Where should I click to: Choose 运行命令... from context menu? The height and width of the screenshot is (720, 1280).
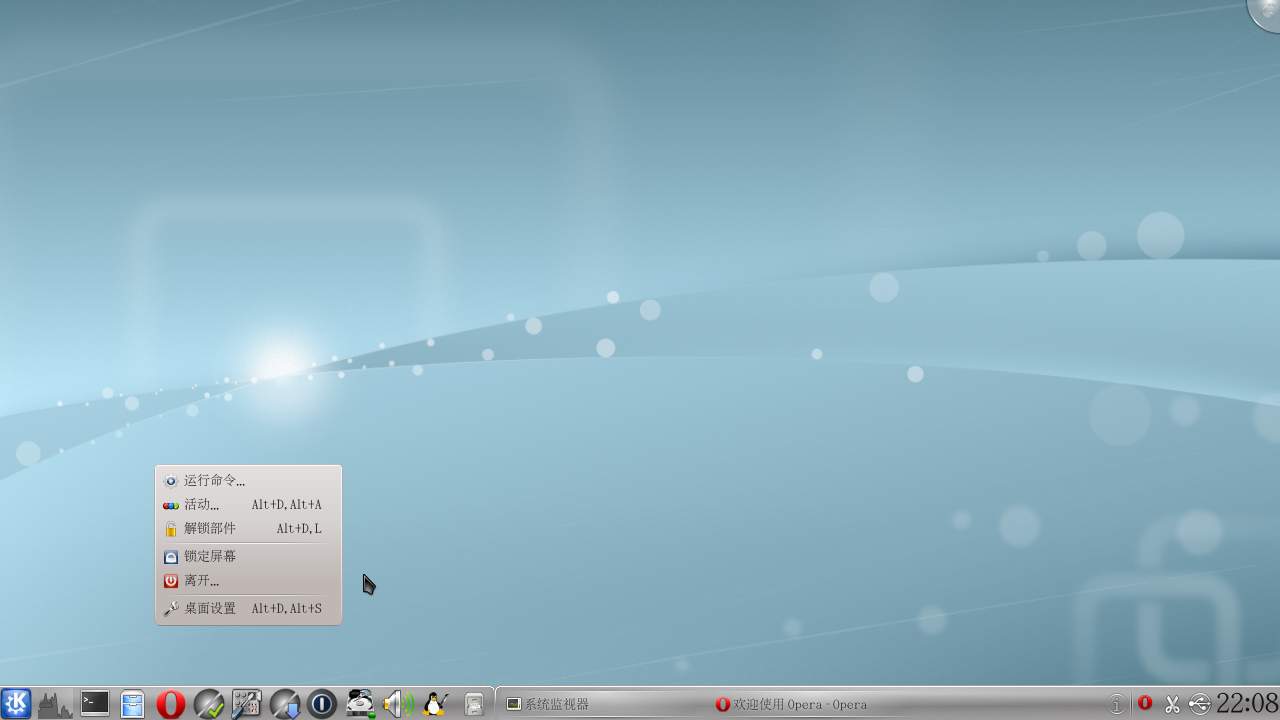(248, 480)
